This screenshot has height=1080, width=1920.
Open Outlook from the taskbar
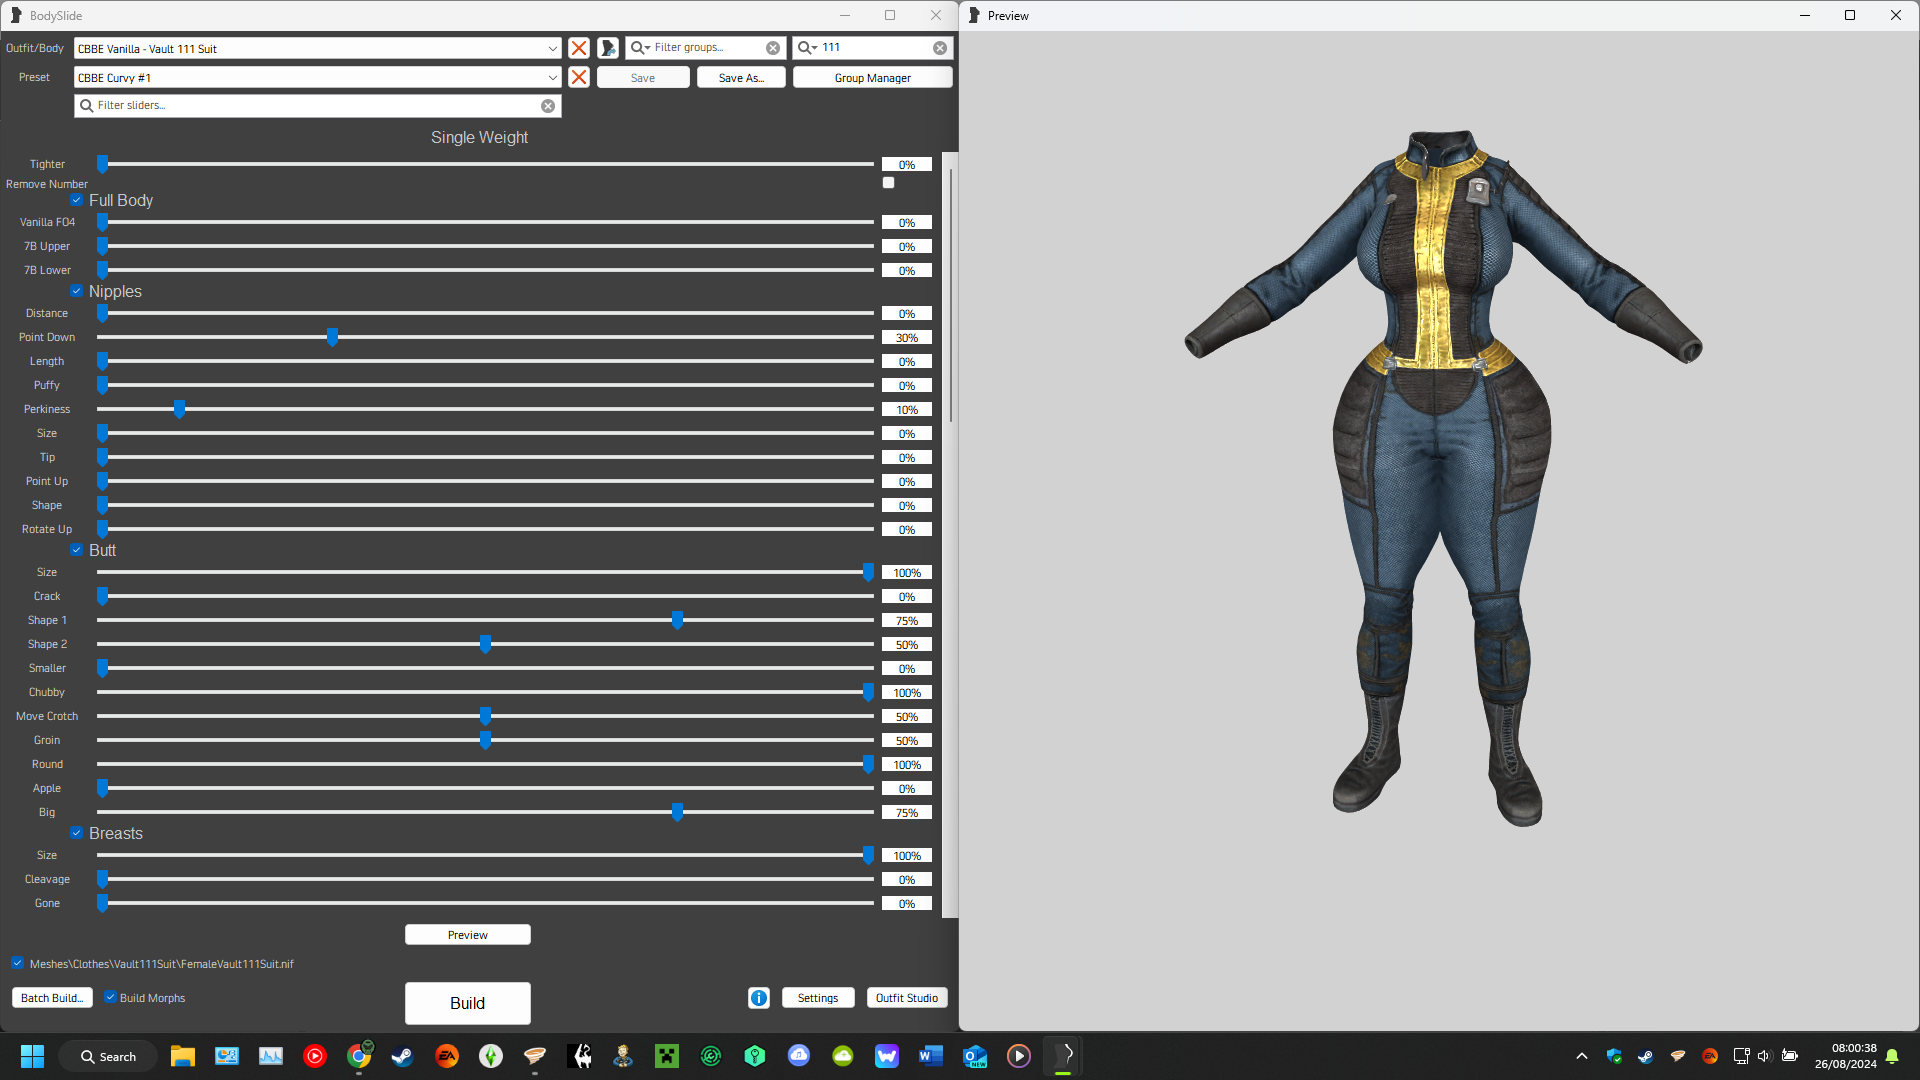tap(975, 1056)
